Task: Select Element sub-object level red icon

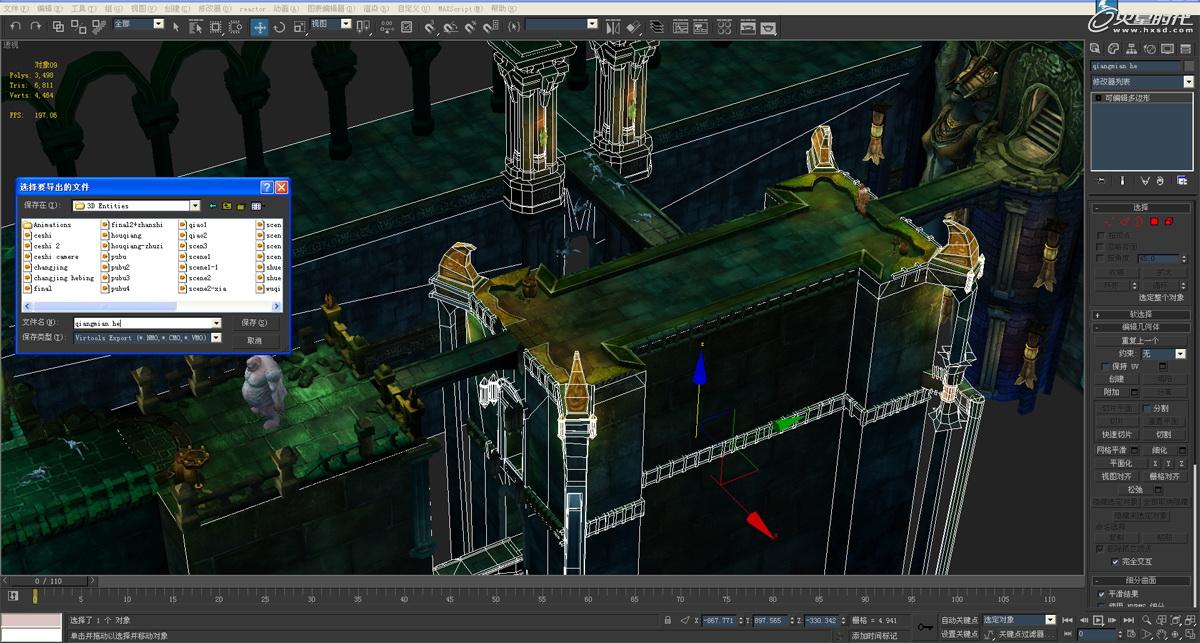Action: click(x=1168, y=220)
